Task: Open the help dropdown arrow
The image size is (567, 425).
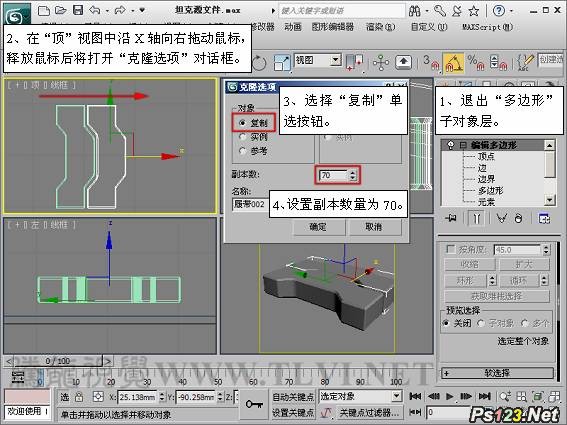Action: [511, 11]
